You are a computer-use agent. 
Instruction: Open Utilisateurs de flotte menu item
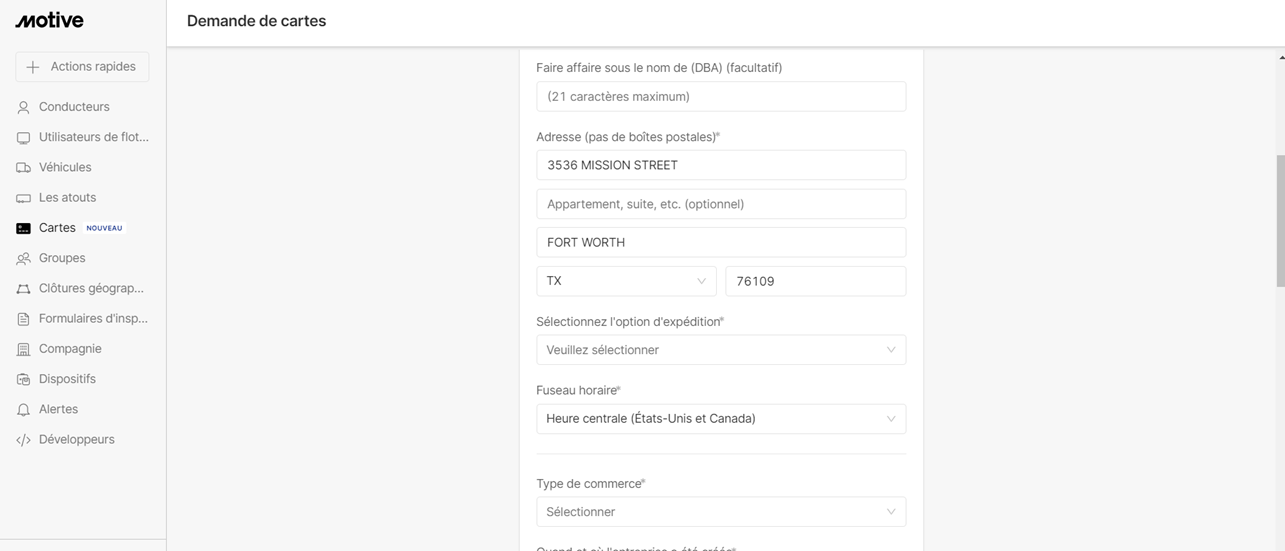point(93,137)
